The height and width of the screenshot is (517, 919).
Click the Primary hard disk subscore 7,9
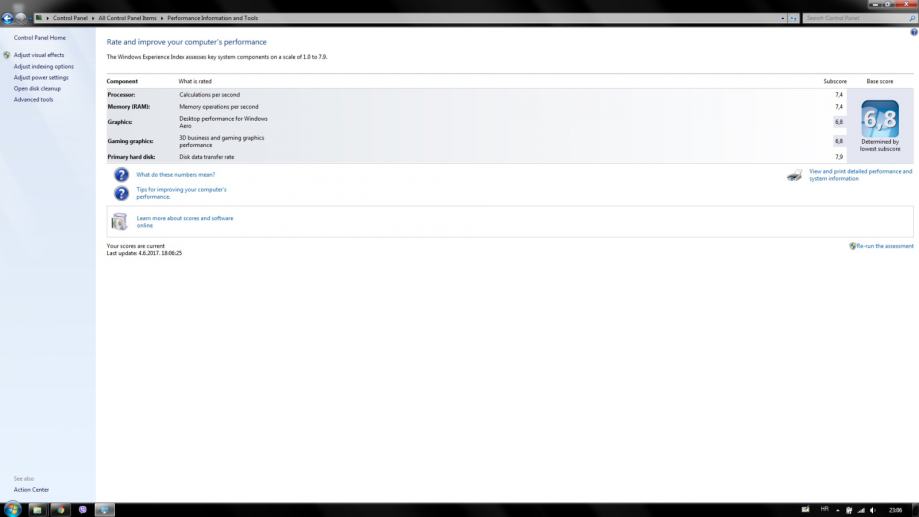(x=839, y=157)
